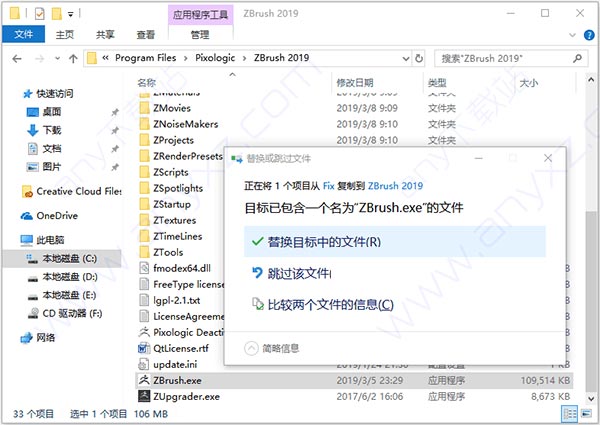600x425 pixels.
Task: Select fmodex64.dll file
Action: (182, 269)
